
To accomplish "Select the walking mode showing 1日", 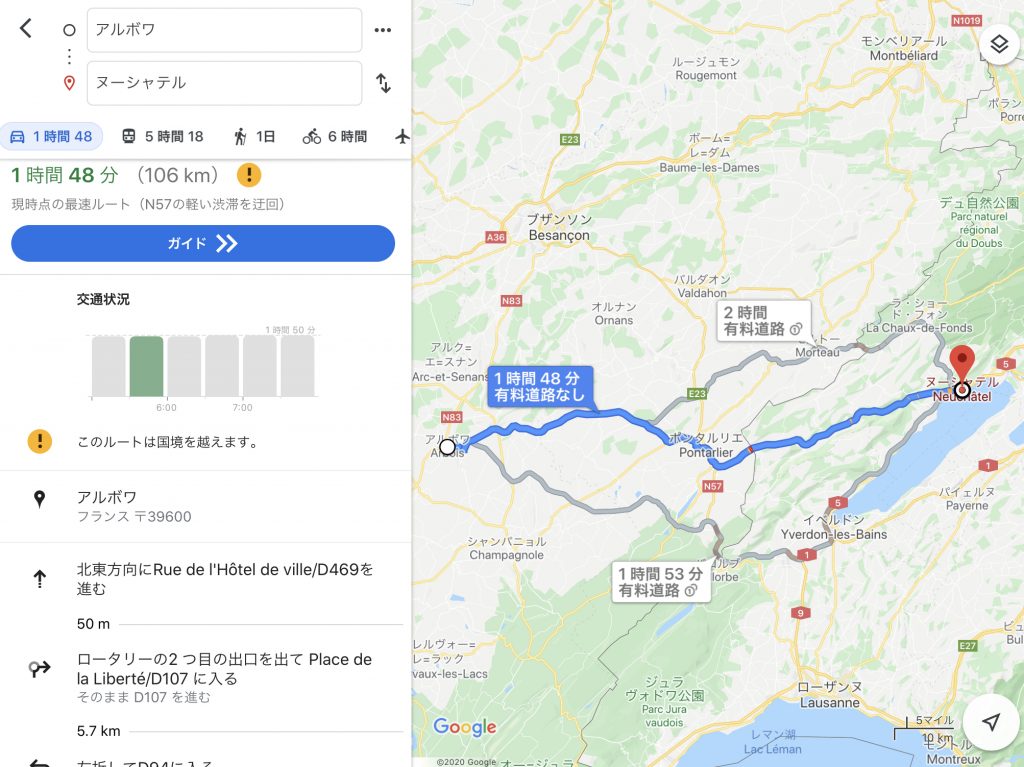I will 254,137.
